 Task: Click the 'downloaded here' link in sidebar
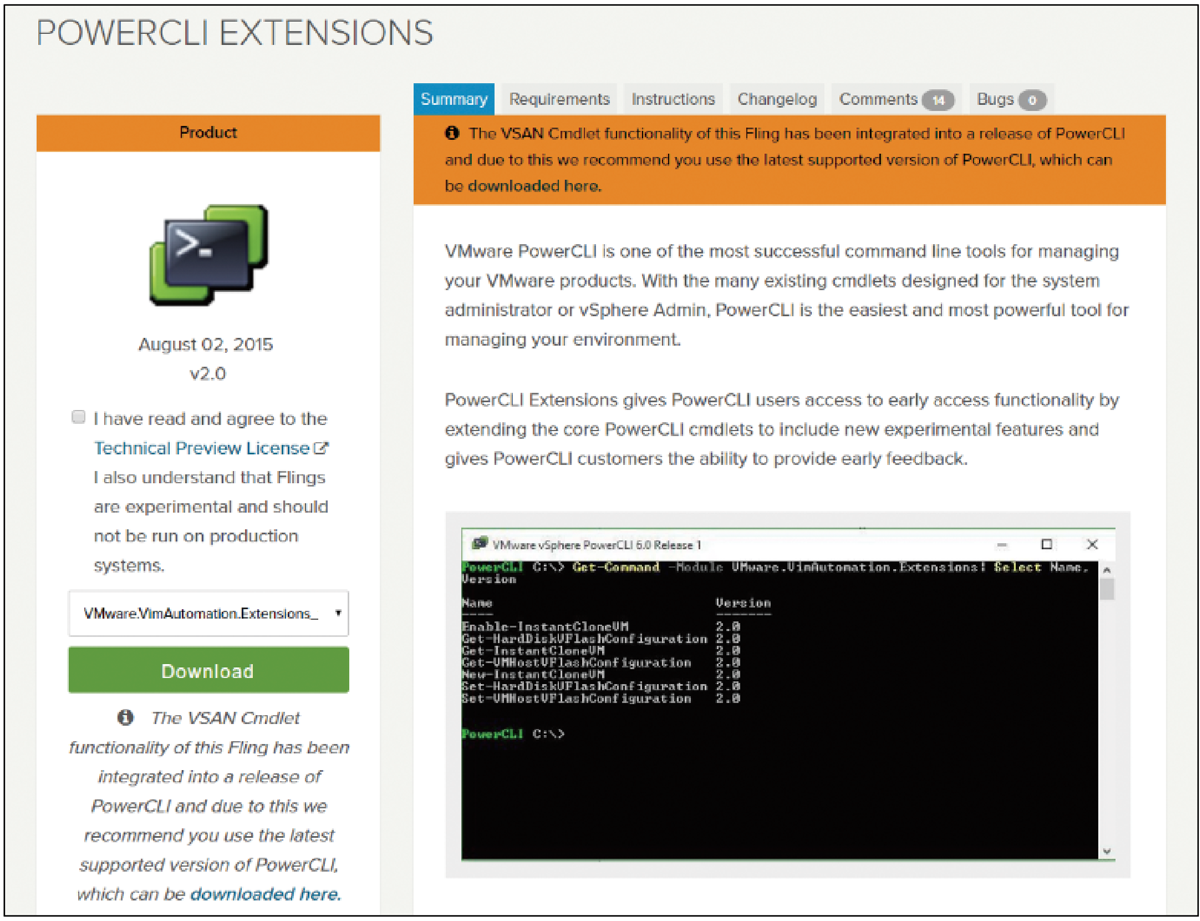tap(265, 894)
